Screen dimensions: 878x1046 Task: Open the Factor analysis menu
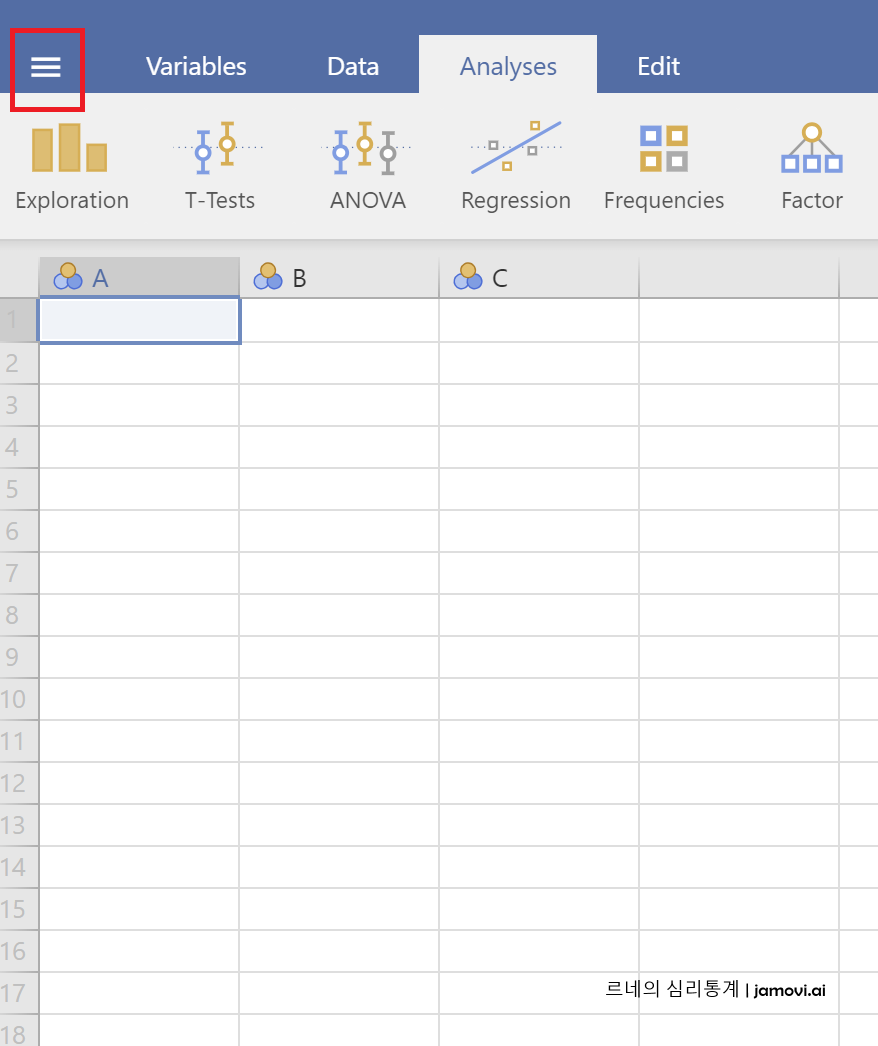[812, 167]
